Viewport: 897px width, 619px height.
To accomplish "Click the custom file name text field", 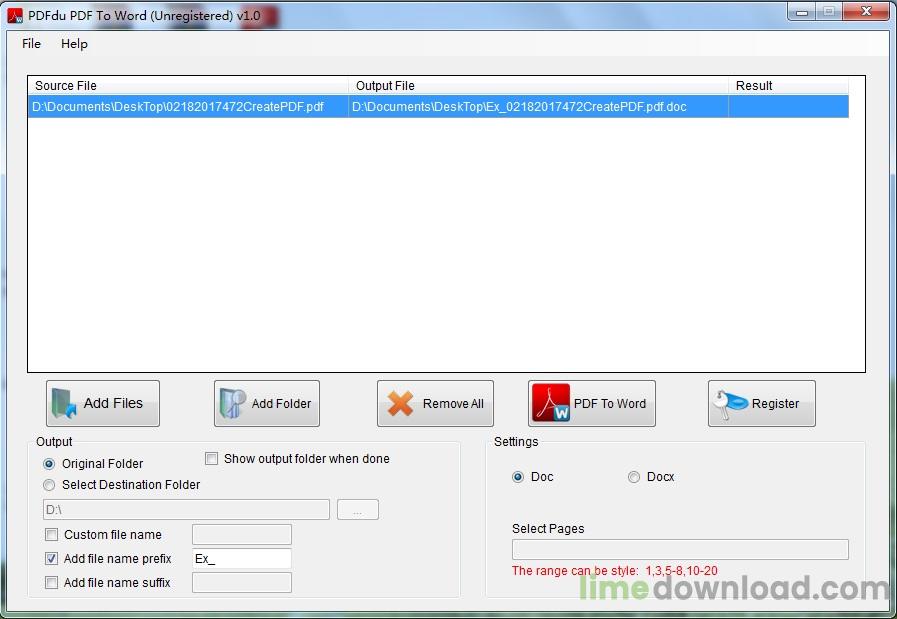I will click(x=241, y=534).
